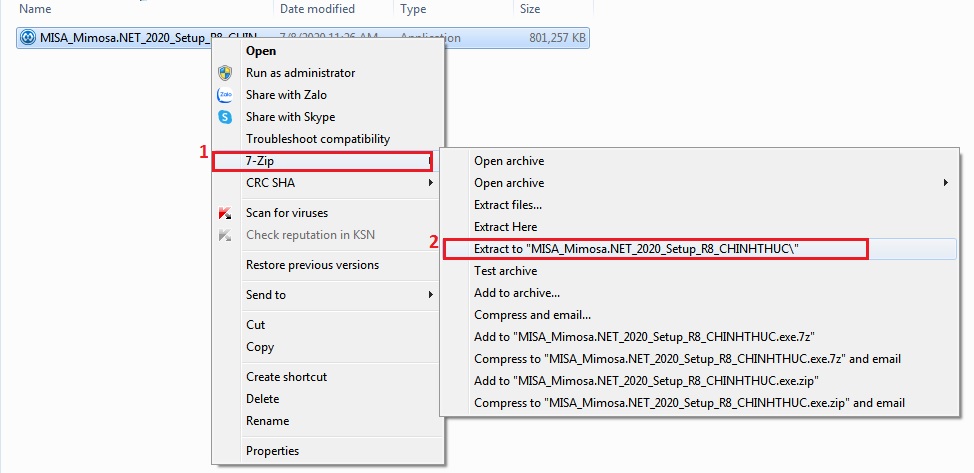The width and height of the screenshot is (974, 473).
Task: Sort by the Name column header
Action: pos(35,9)
